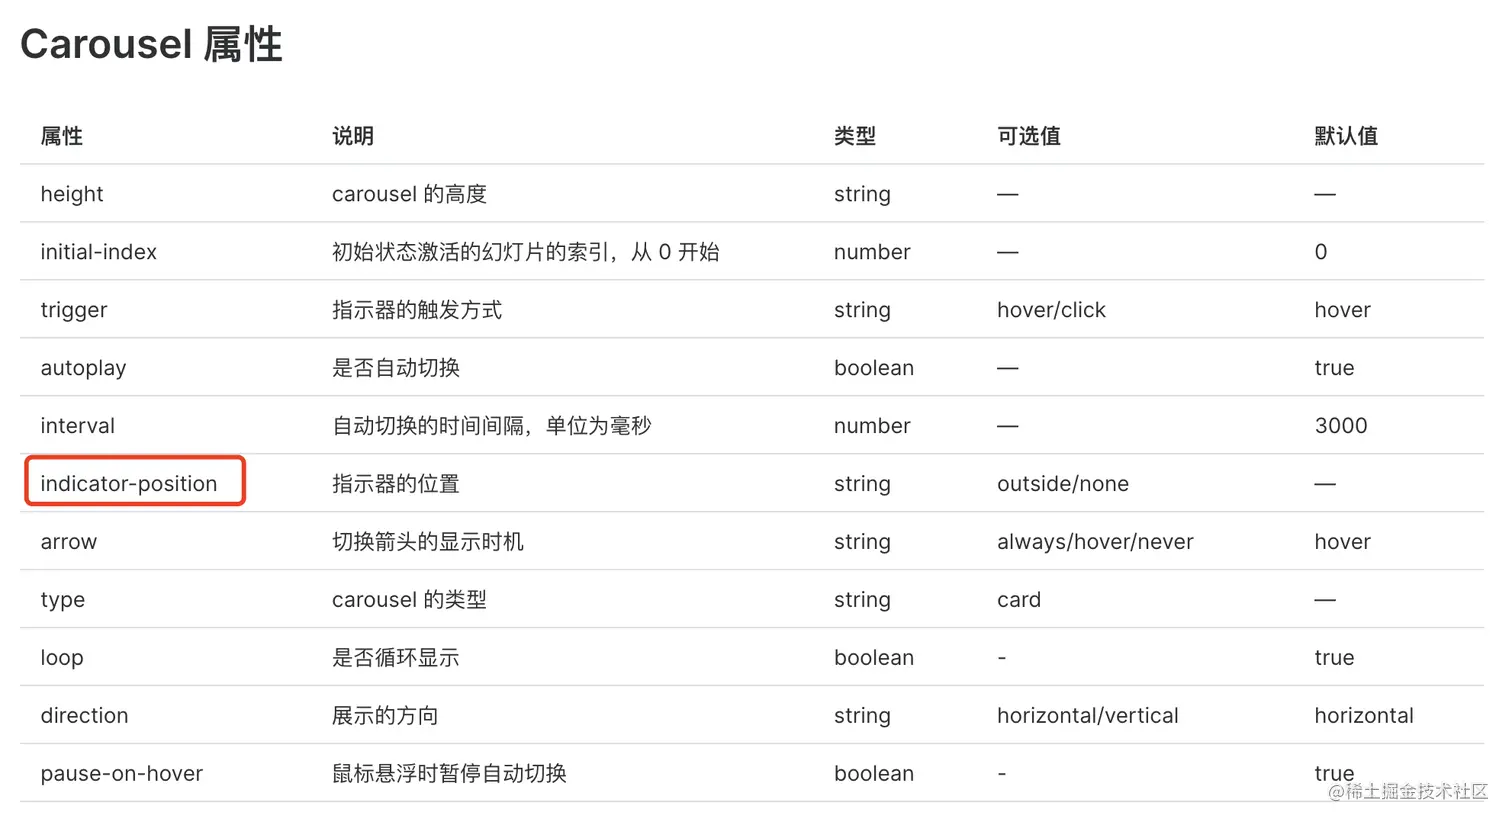Click the '说明' column header
The width and height of the screenshot is (1512, 825).
(353, 136)
